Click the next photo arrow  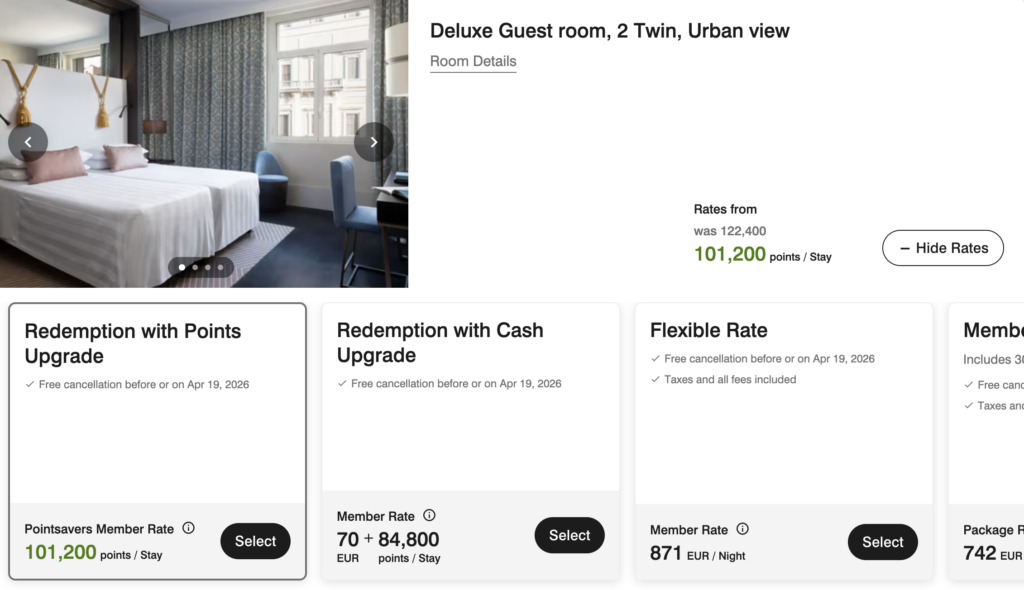374,142
